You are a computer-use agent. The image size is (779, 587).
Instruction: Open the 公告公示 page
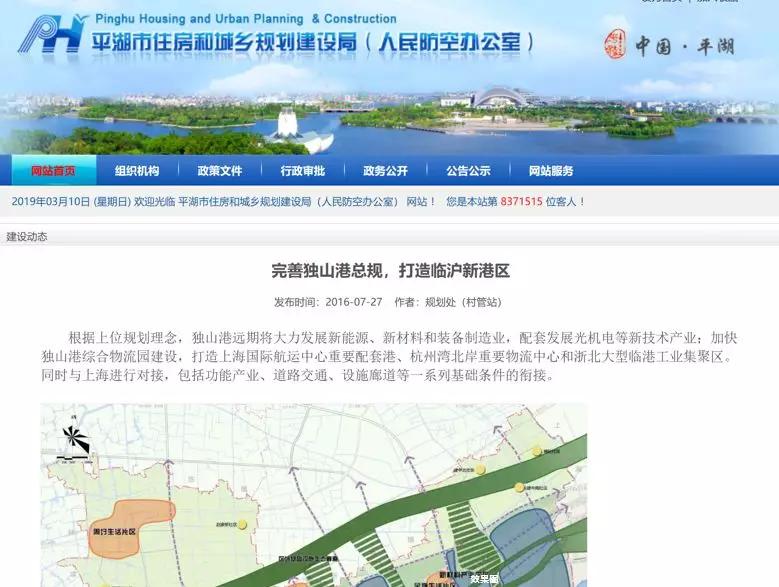468,171
